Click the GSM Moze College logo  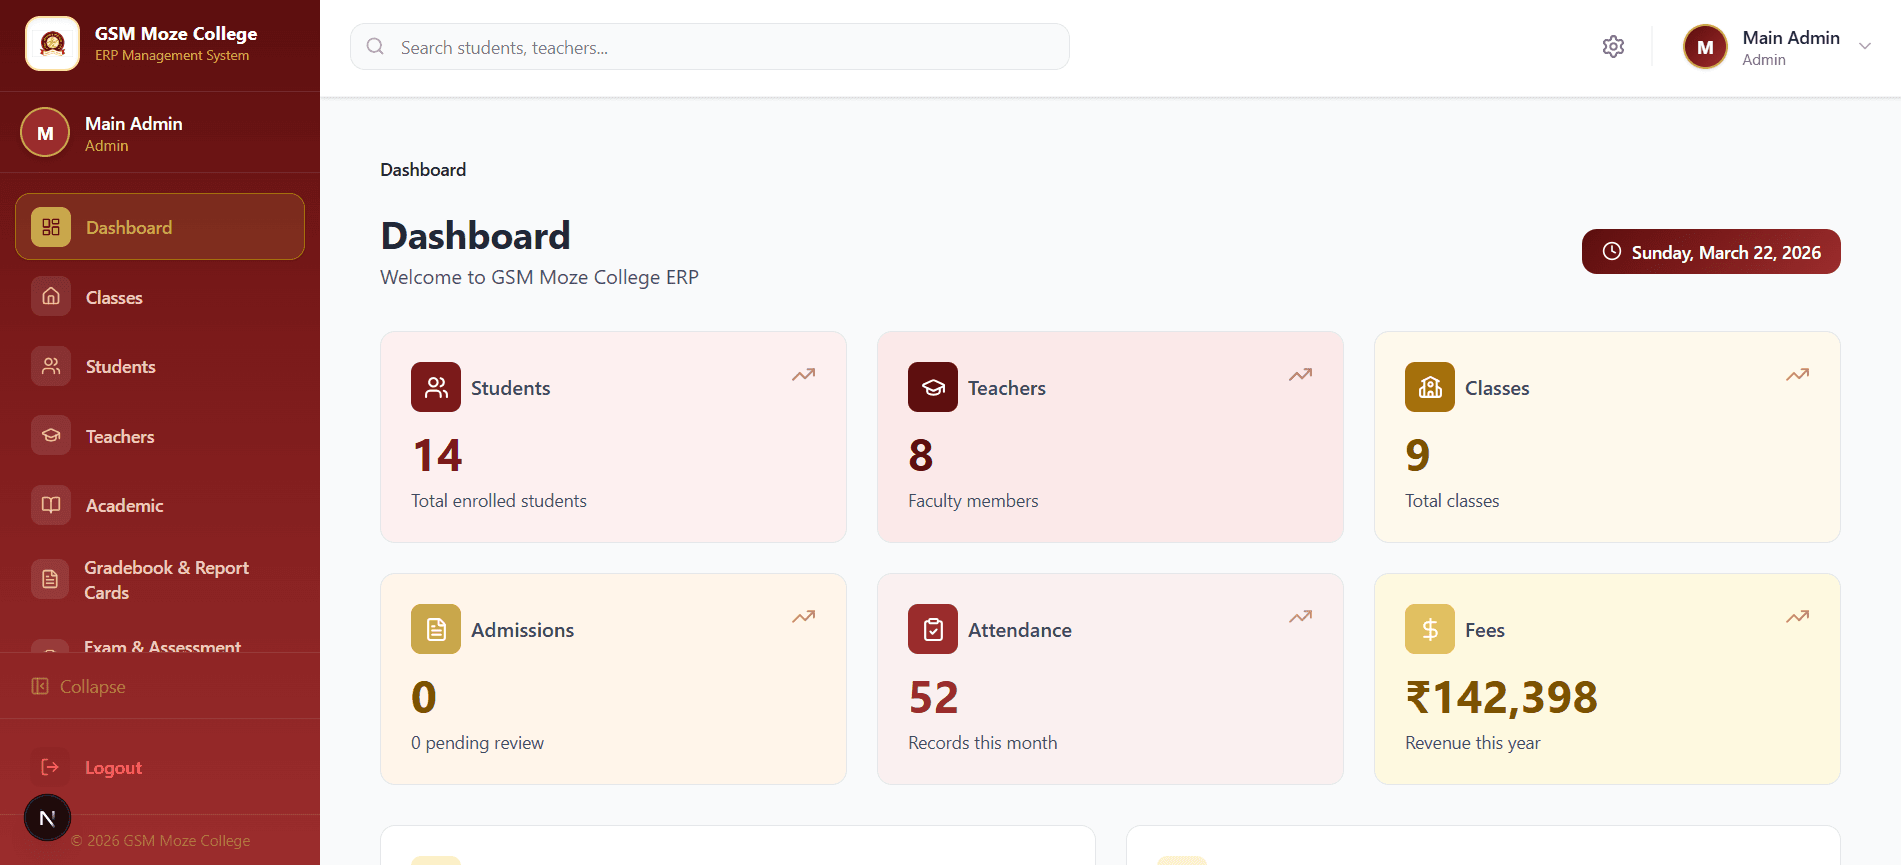(52, 43)
